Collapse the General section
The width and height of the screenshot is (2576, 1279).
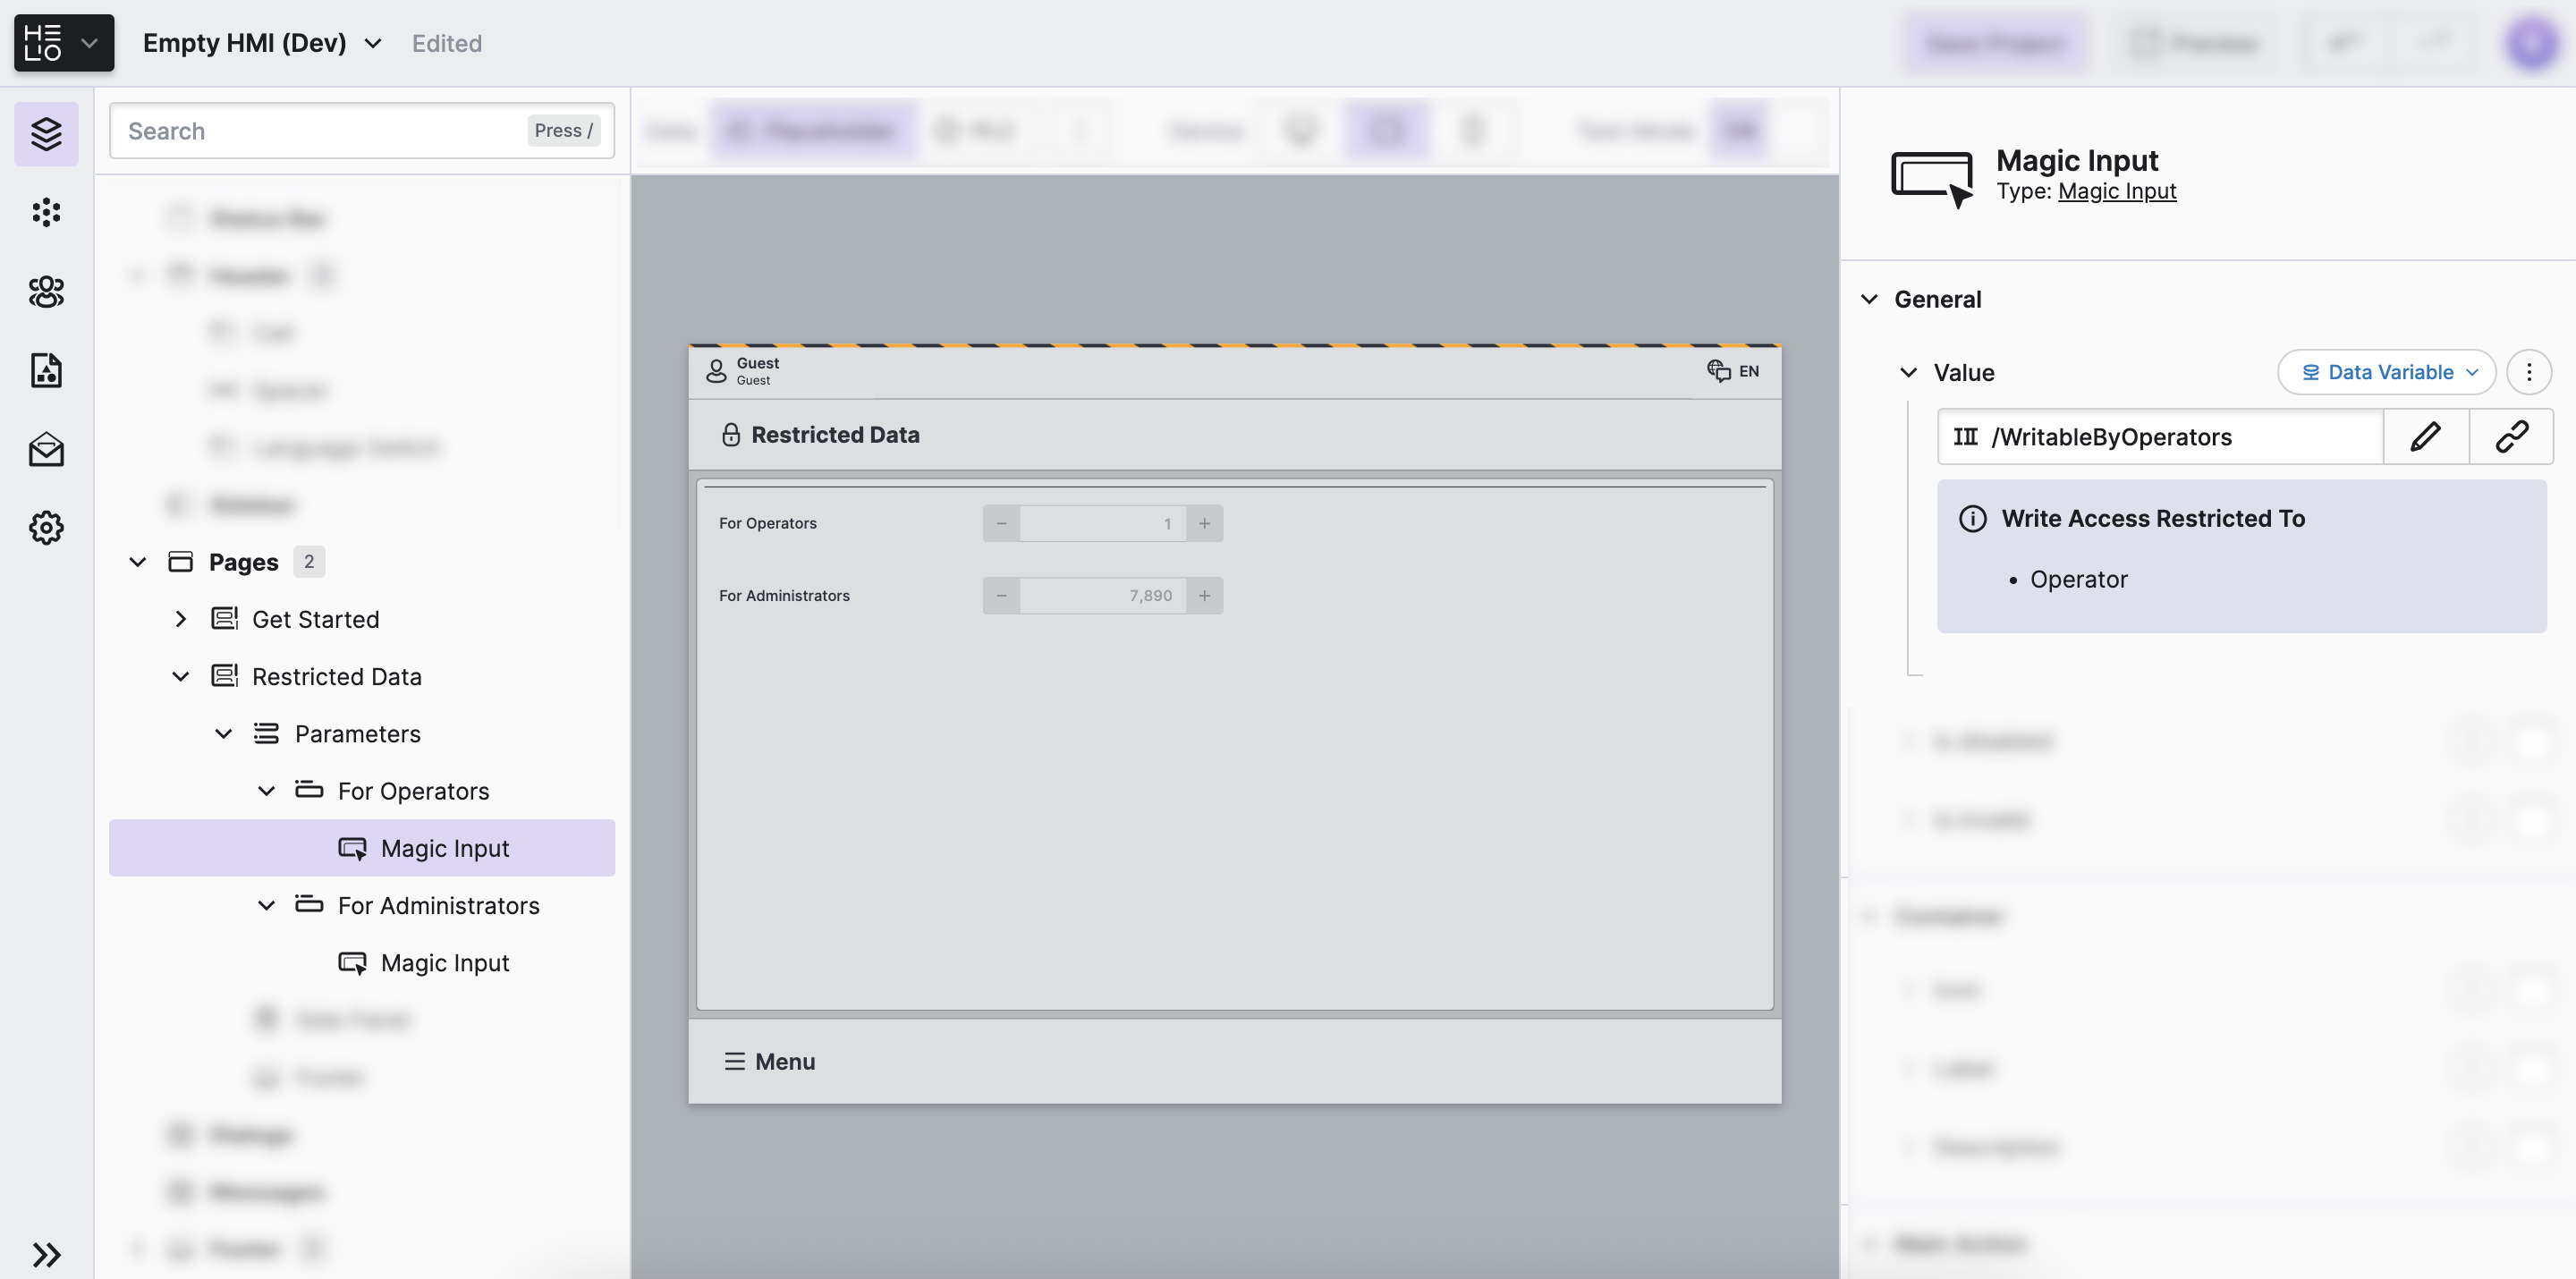pos(1869,299)
